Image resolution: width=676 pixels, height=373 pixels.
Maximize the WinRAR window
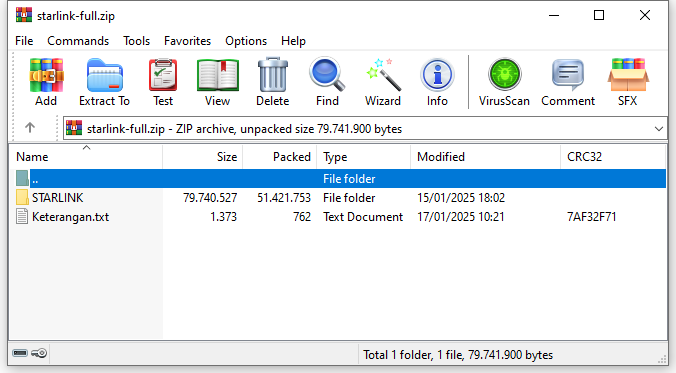click(599, 16)
